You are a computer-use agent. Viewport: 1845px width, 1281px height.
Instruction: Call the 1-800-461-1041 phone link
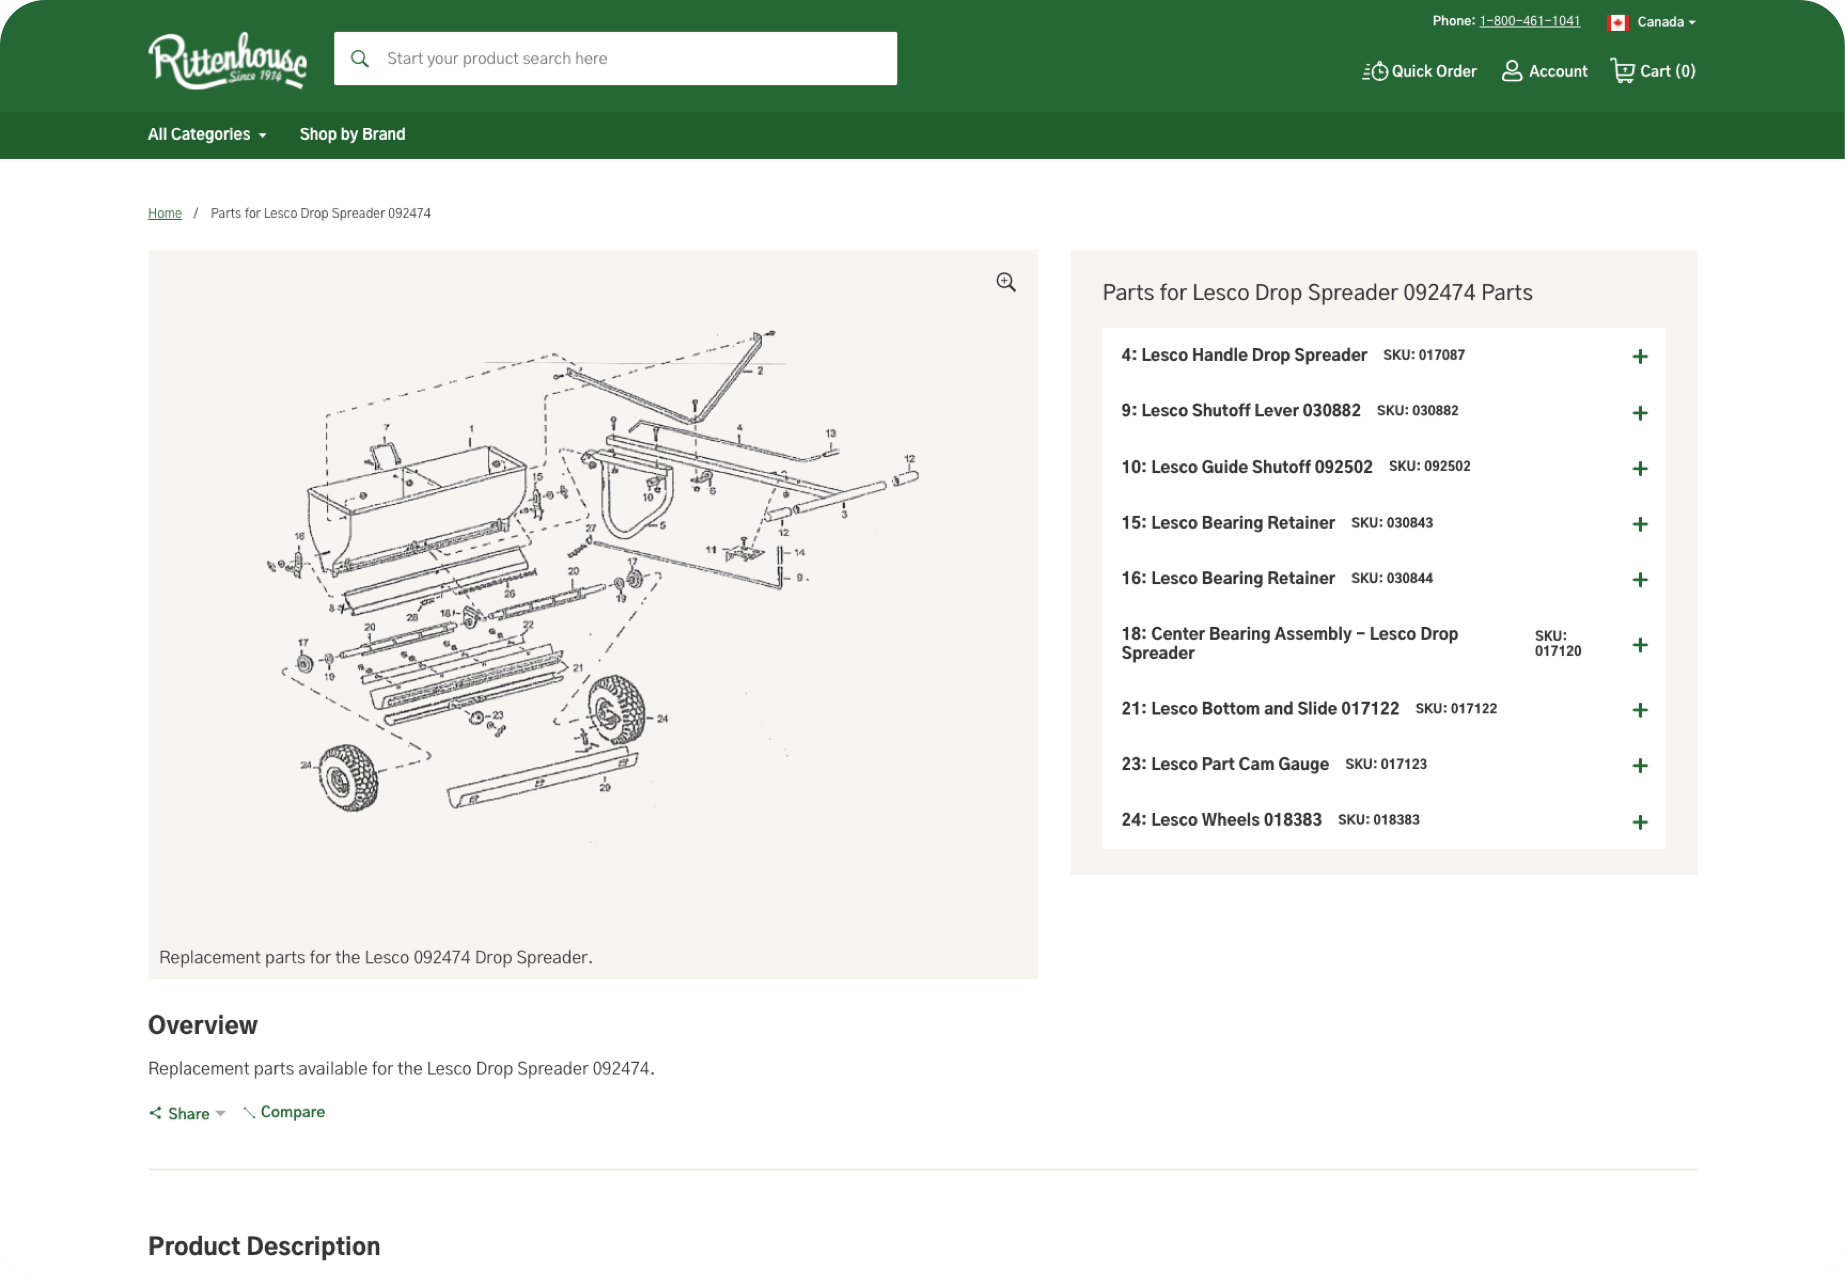pyautogui.click(x=1529, y=20)
